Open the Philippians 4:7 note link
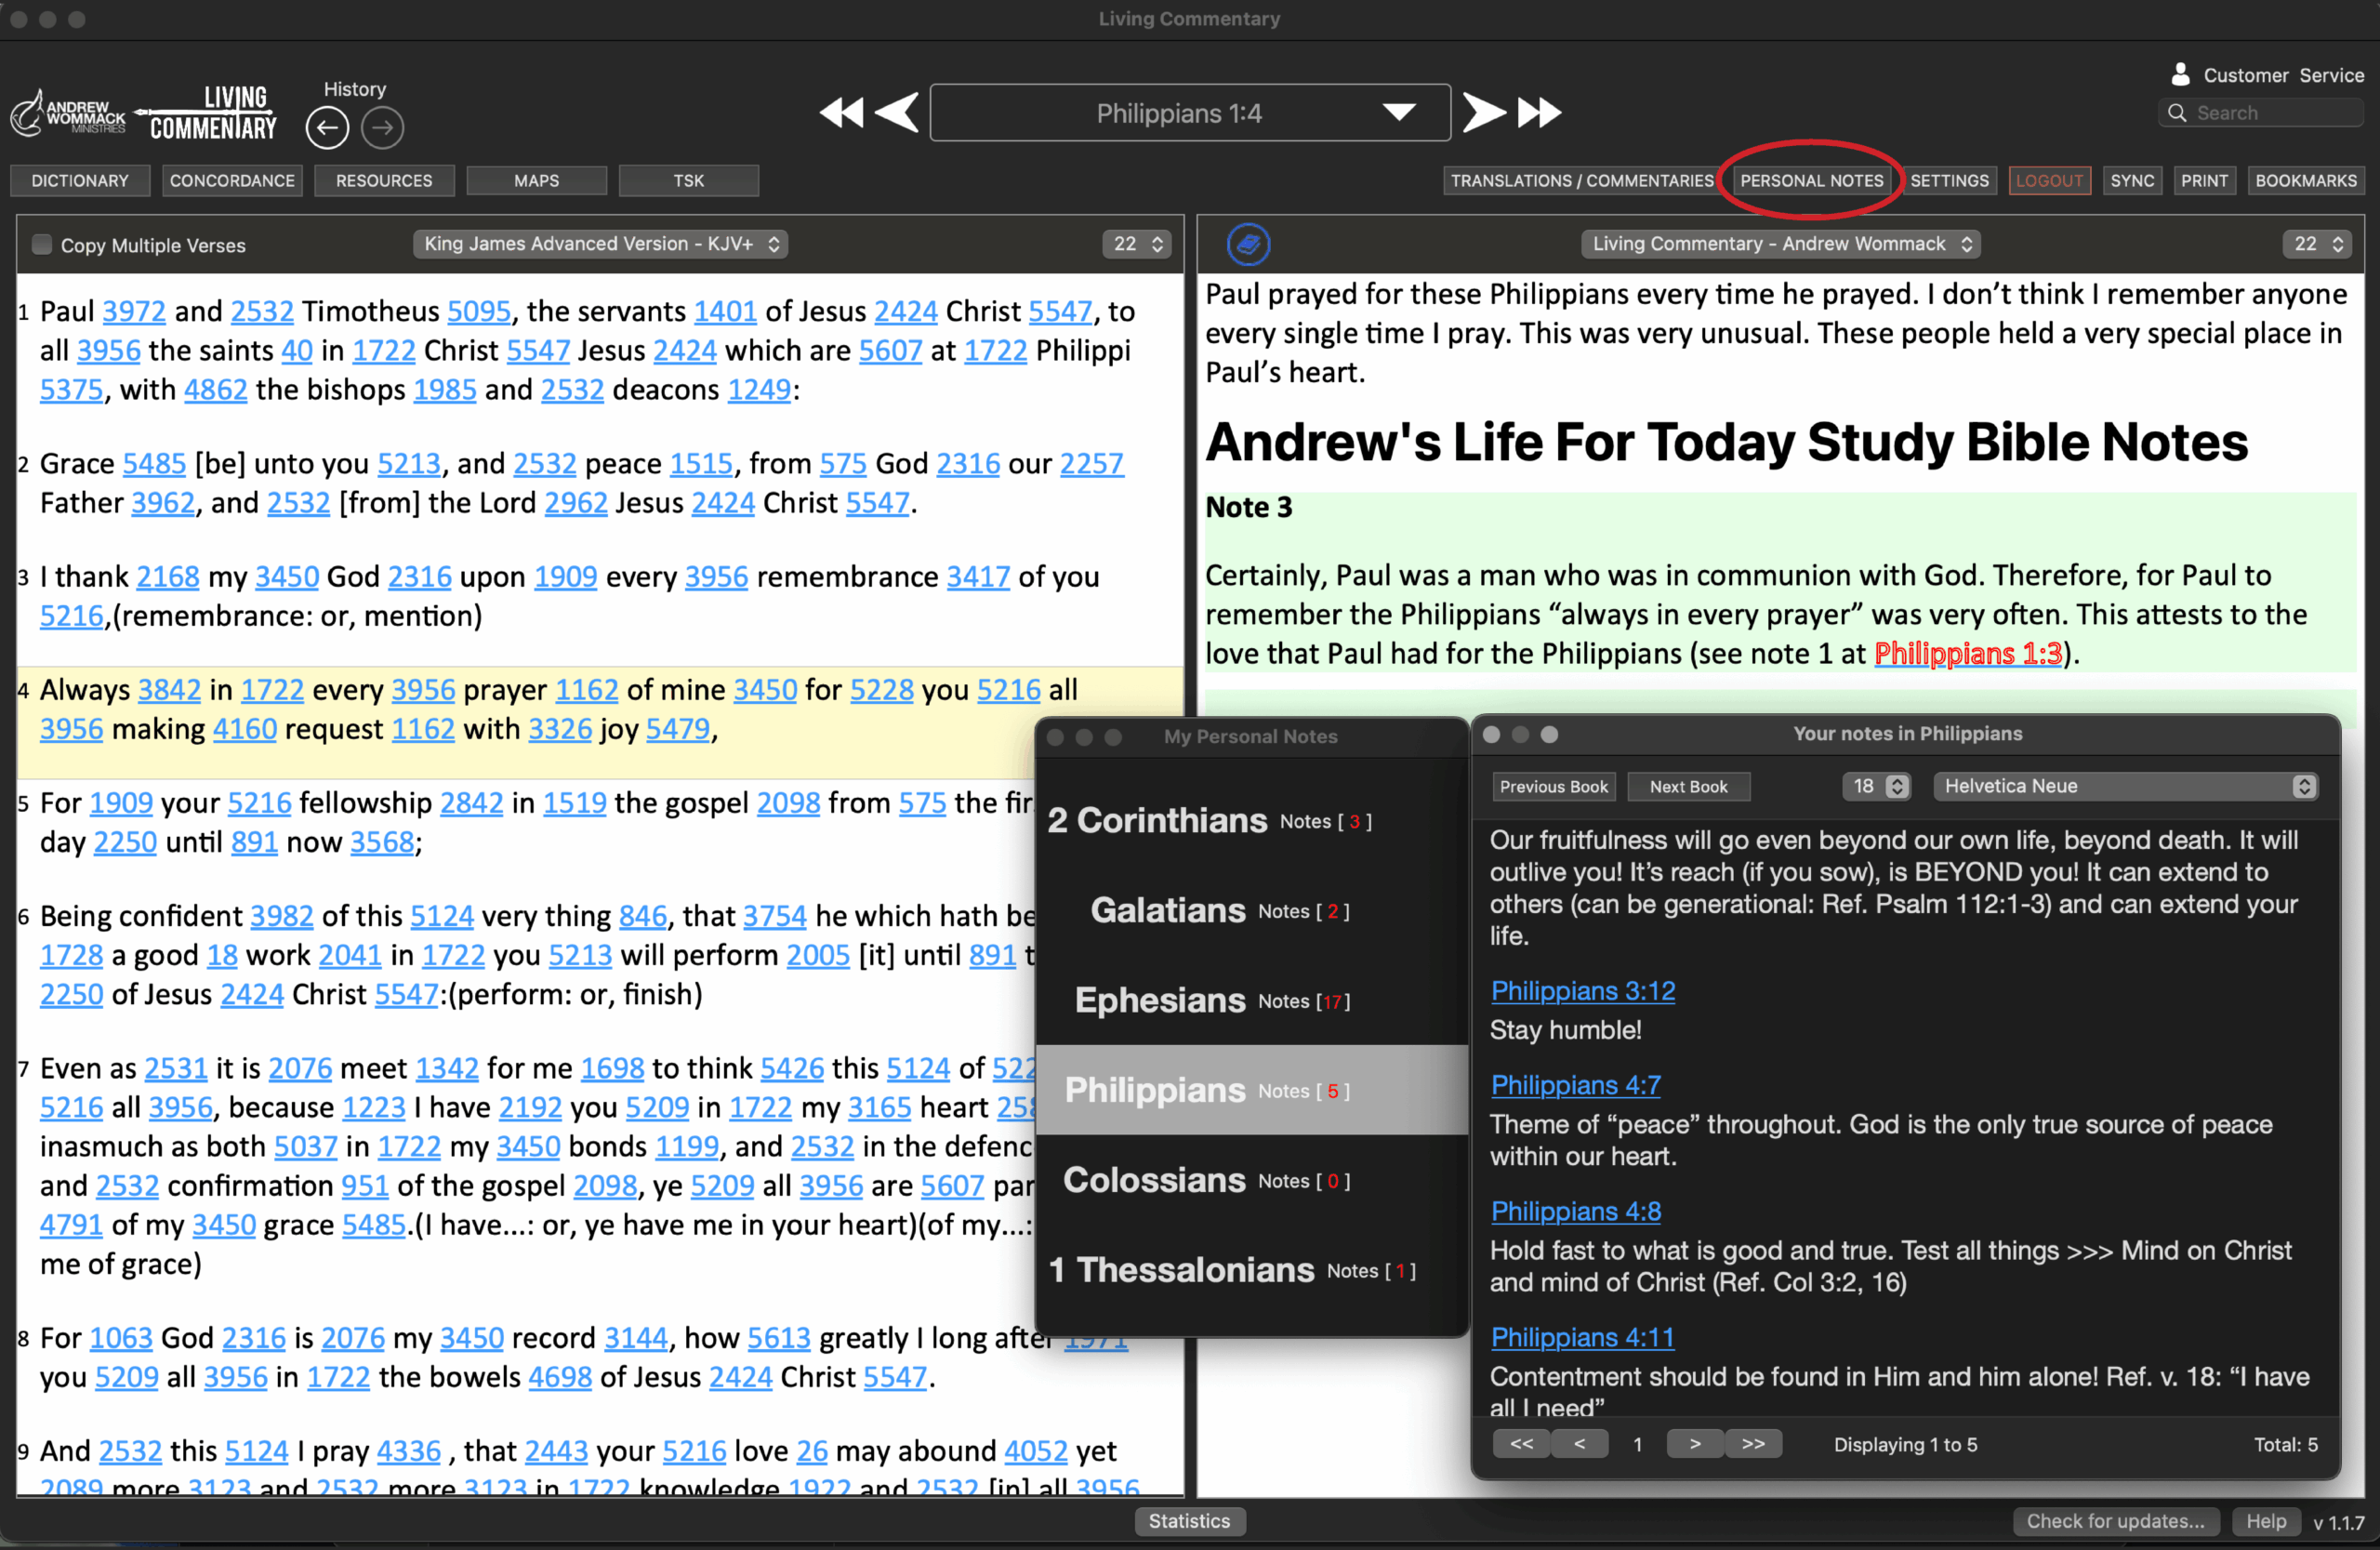This screenshot has width=2380, height=1550. pyautogui.click(x=1575, y=1085)
